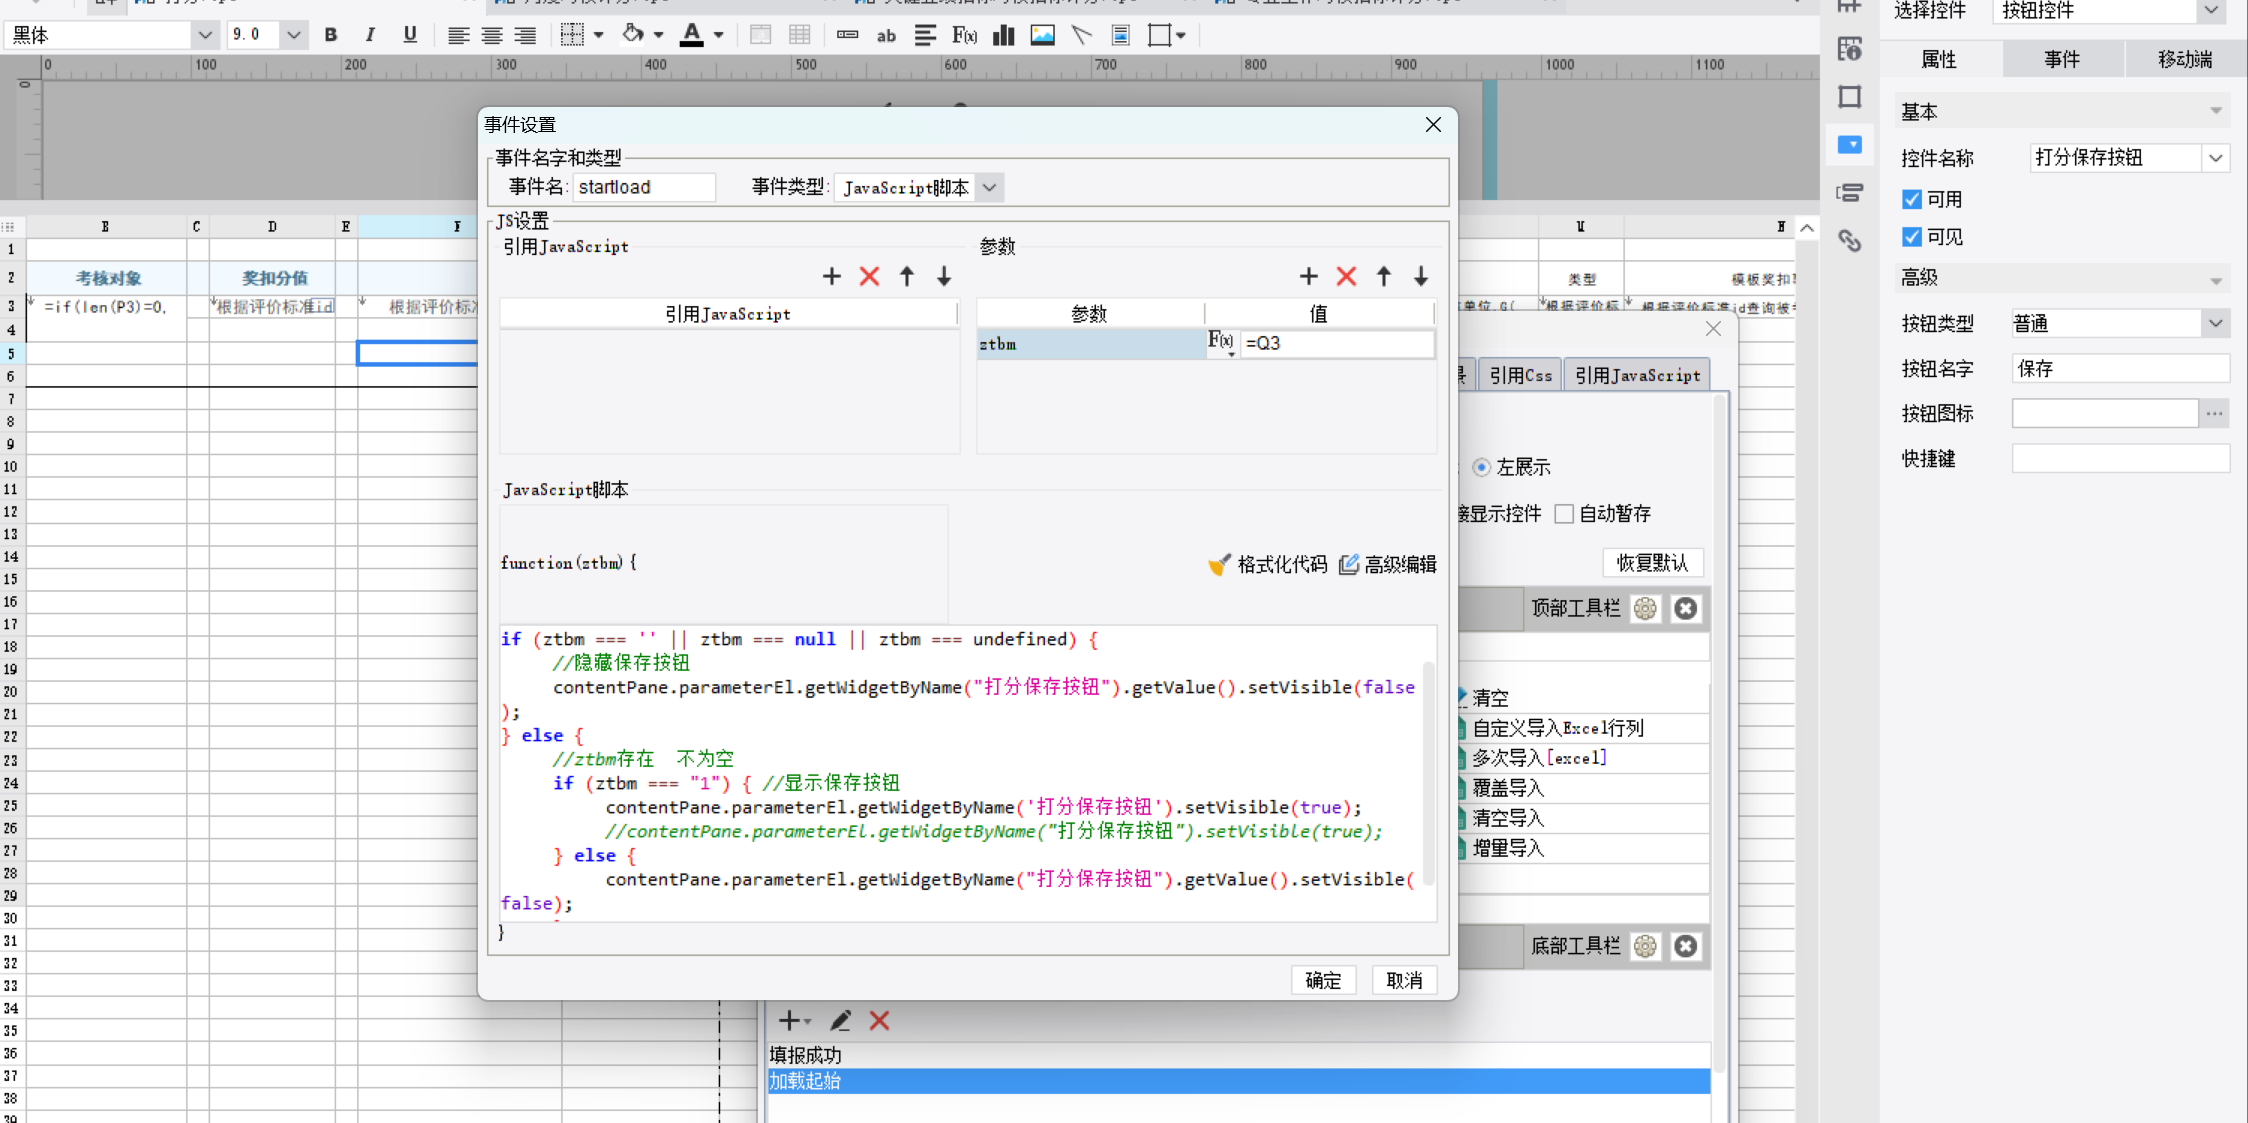
Task: Click the background fill bucket icon
Action: (633, 35)
